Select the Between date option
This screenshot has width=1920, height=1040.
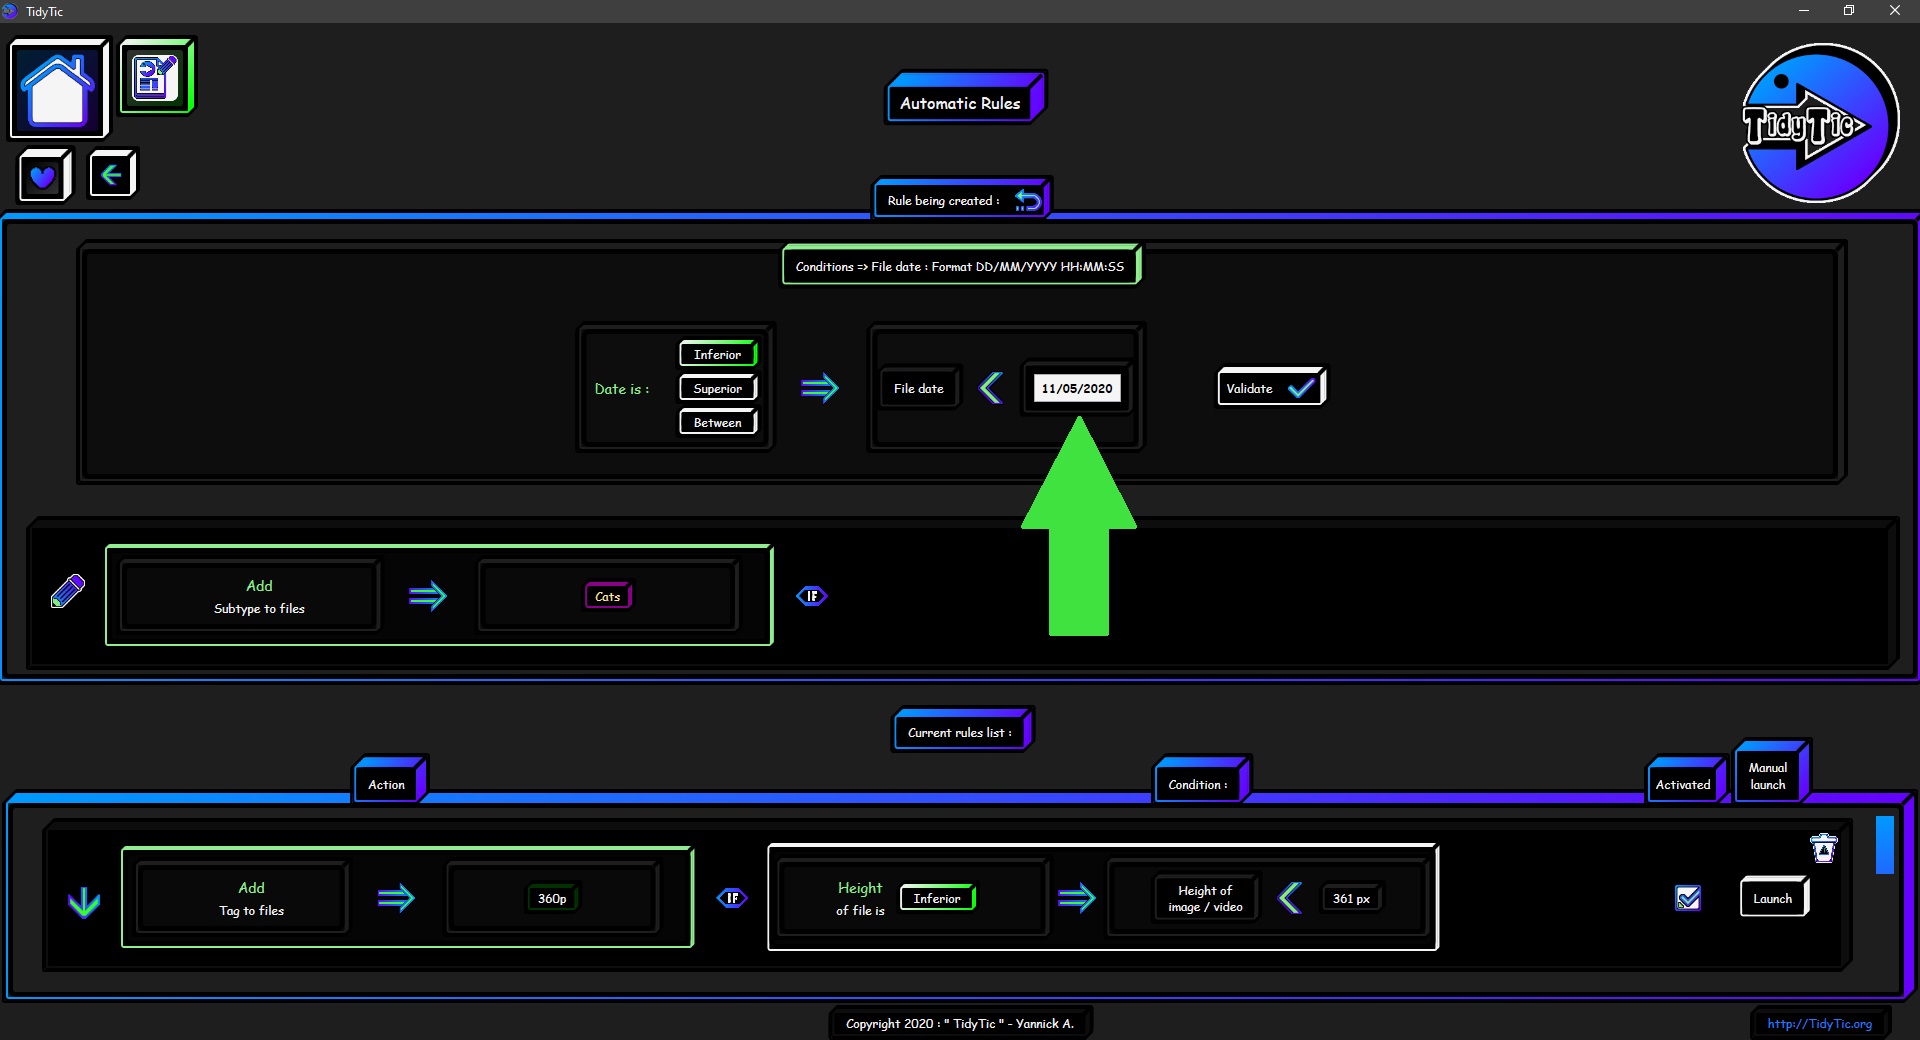(718, 422)
